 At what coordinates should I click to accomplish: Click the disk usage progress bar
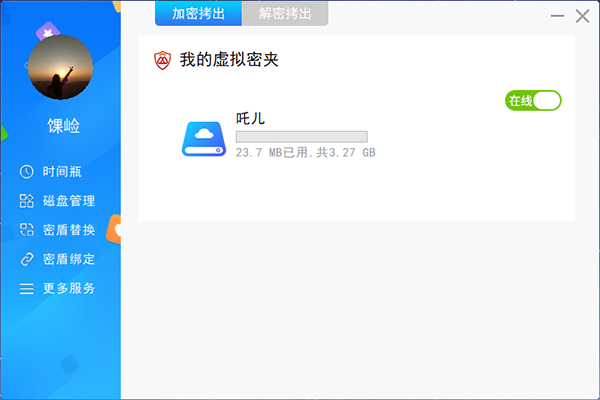click(x=302, y=137)
